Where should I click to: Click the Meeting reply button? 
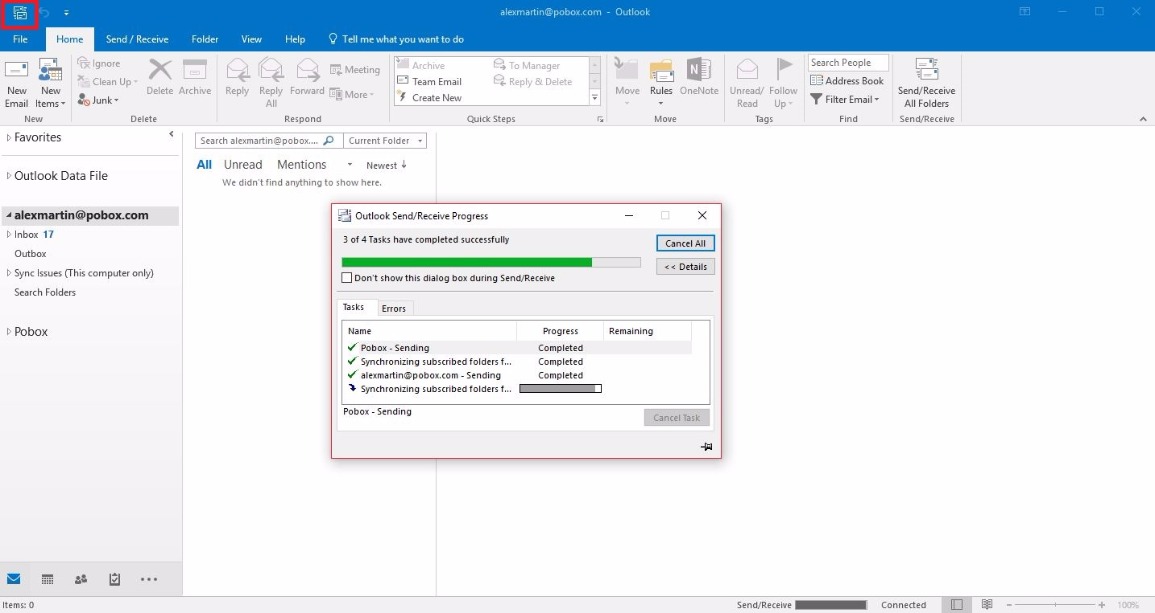355,70
